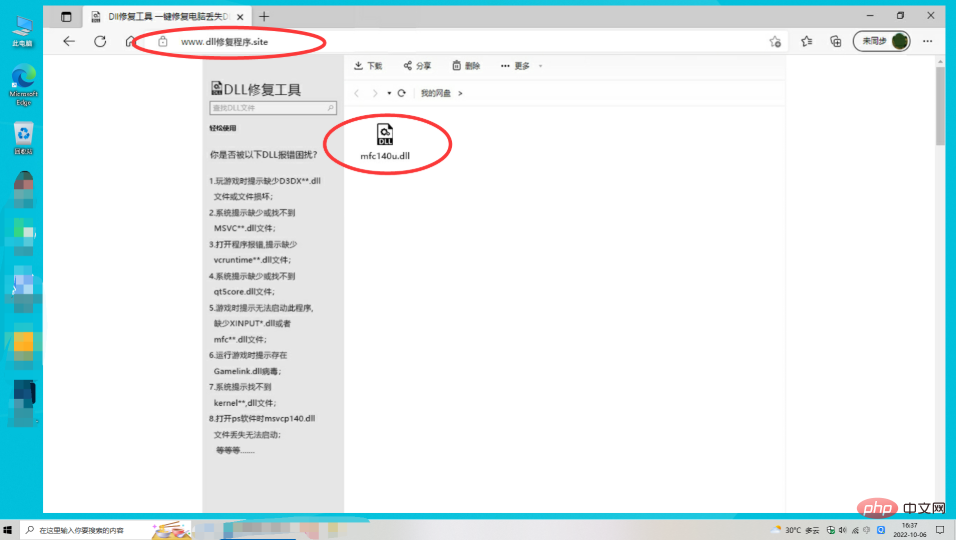Click the 我的网盘 breadcrumb link
The height and width of the screenshot is (541, 956).
(435, 93)
